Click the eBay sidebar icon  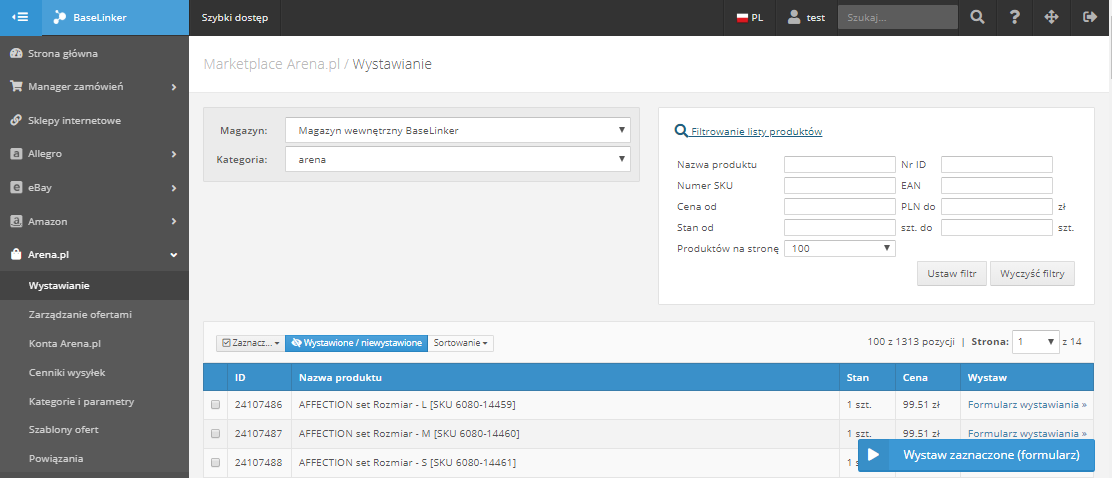[16, 188]
